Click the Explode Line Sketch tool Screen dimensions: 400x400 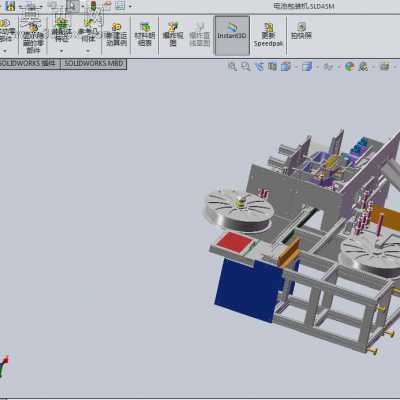(x=199, y=34)
